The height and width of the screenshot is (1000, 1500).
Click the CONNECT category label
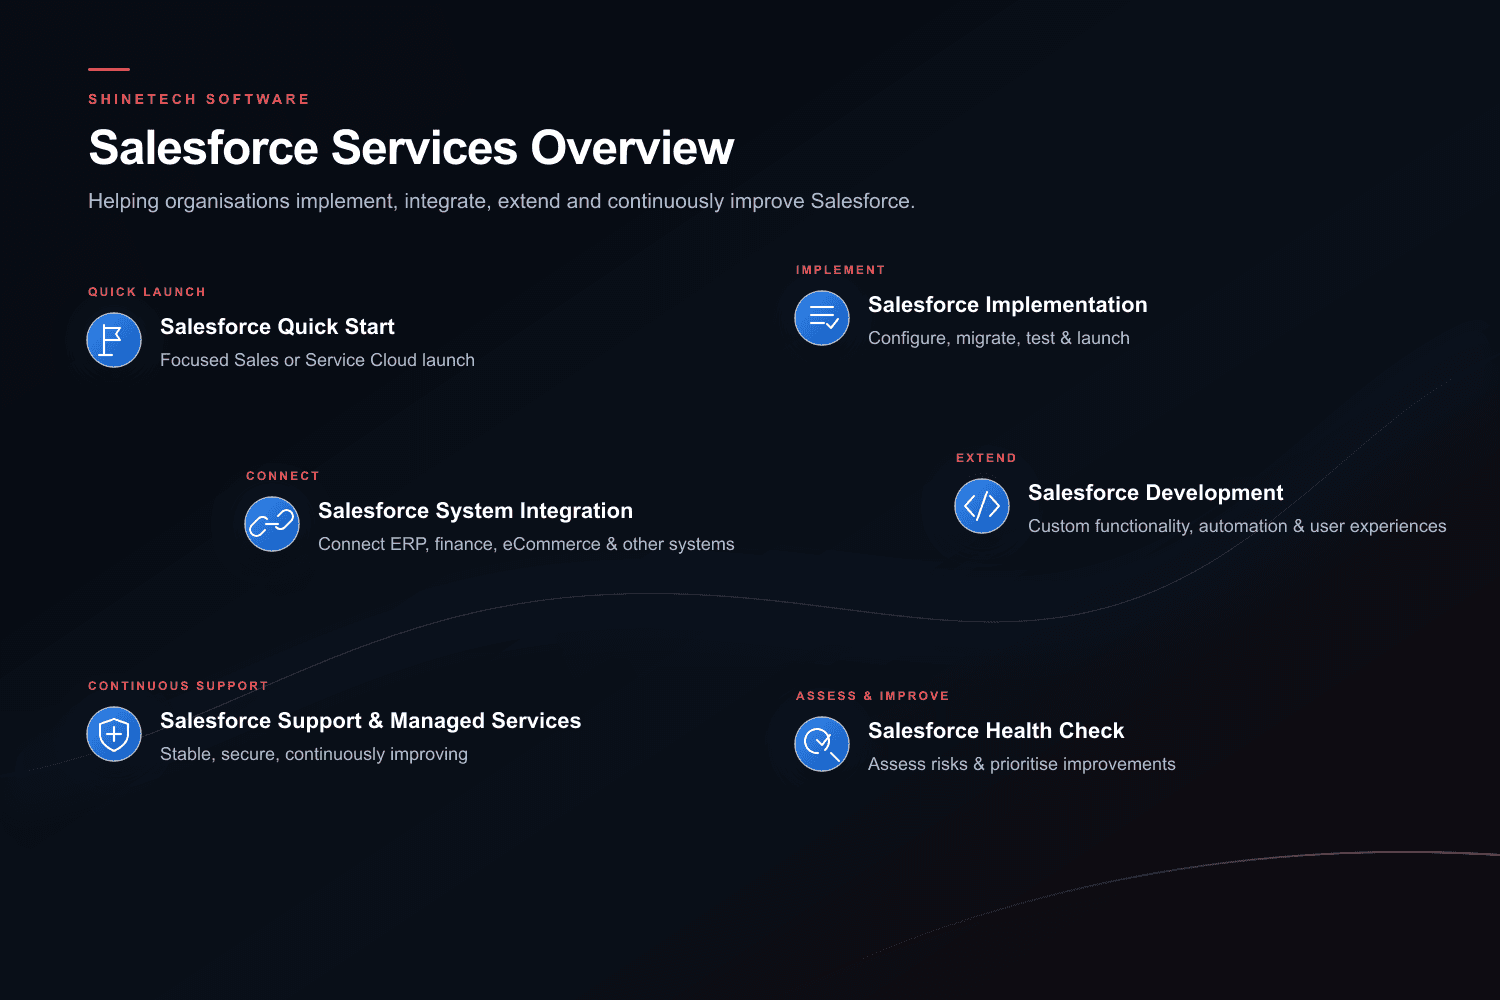click(x=283, y=476)
